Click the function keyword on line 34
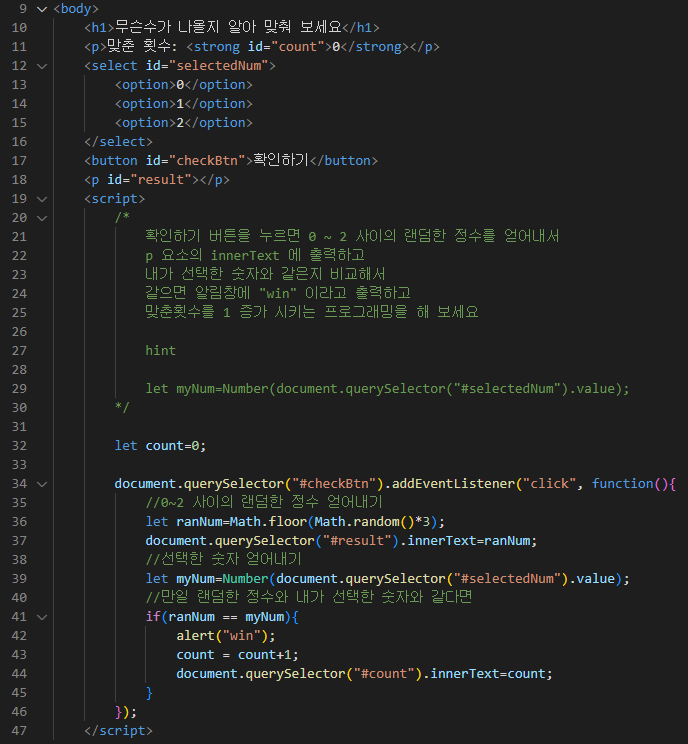Screen dimensions: 688x744 coord(623,484)
